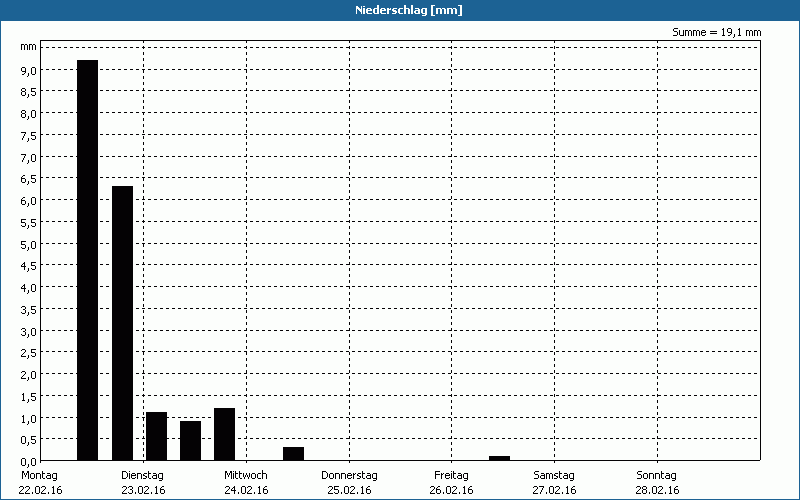Image resolution: width=800 pixels, height=500 pixels.
Task: Click the 0,0 y-axis value
Action: pyautogui.click(x=29, y=462)
